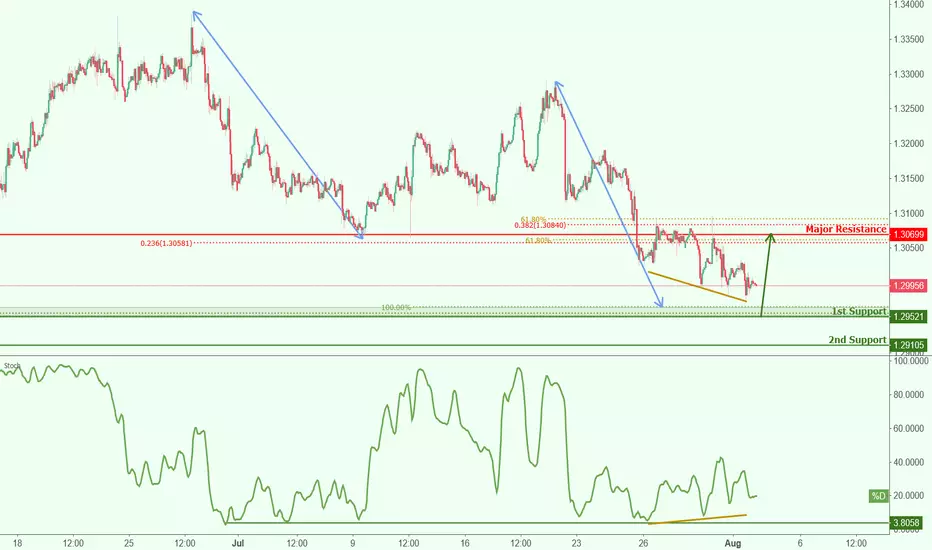Click date 9 on the time axis
This screenshot has height=550, width=932.
[353, 543]
